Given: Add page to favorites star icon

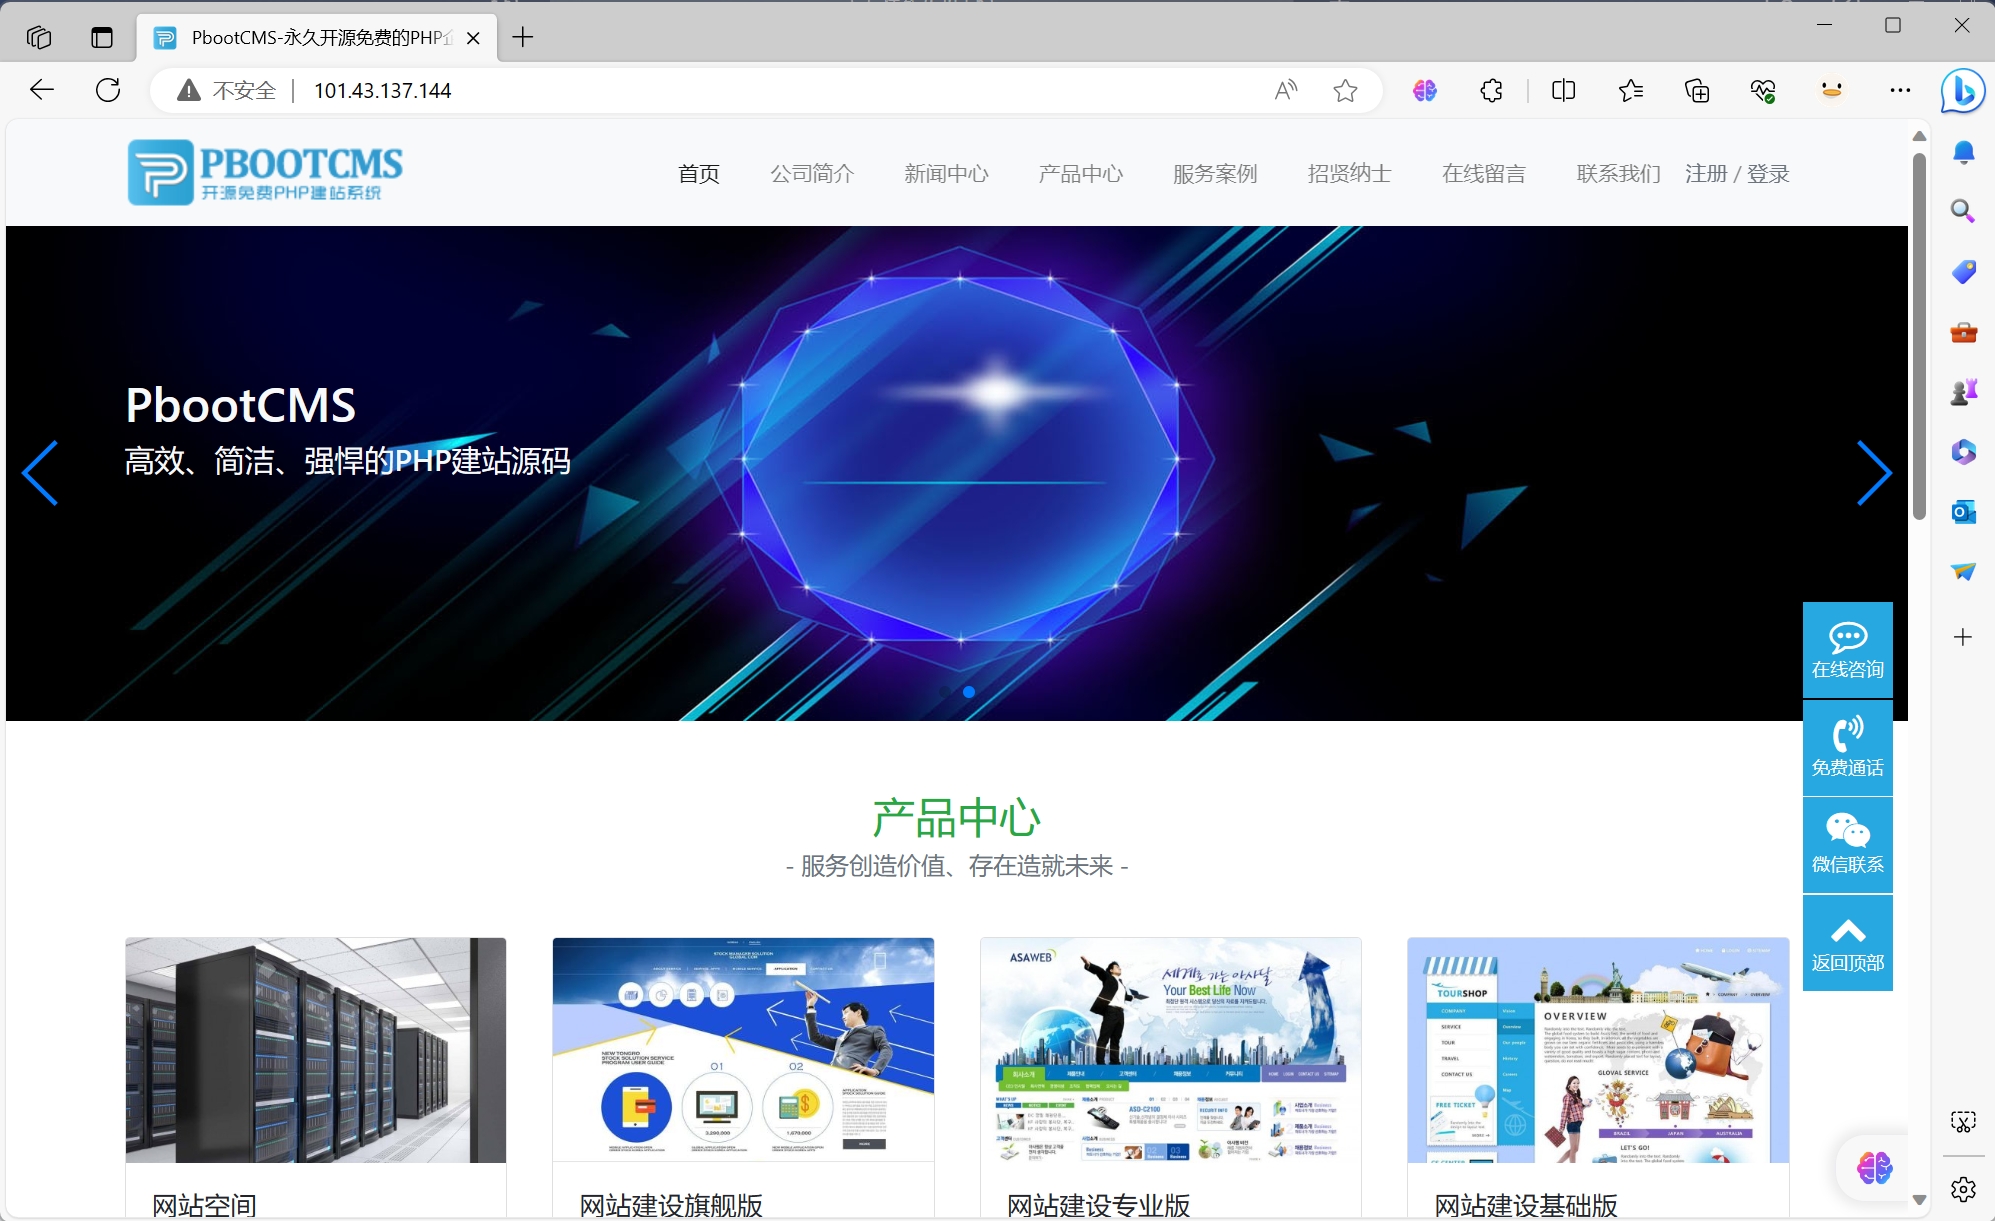Looking at the screenshot, I should tap(1345, 91).
